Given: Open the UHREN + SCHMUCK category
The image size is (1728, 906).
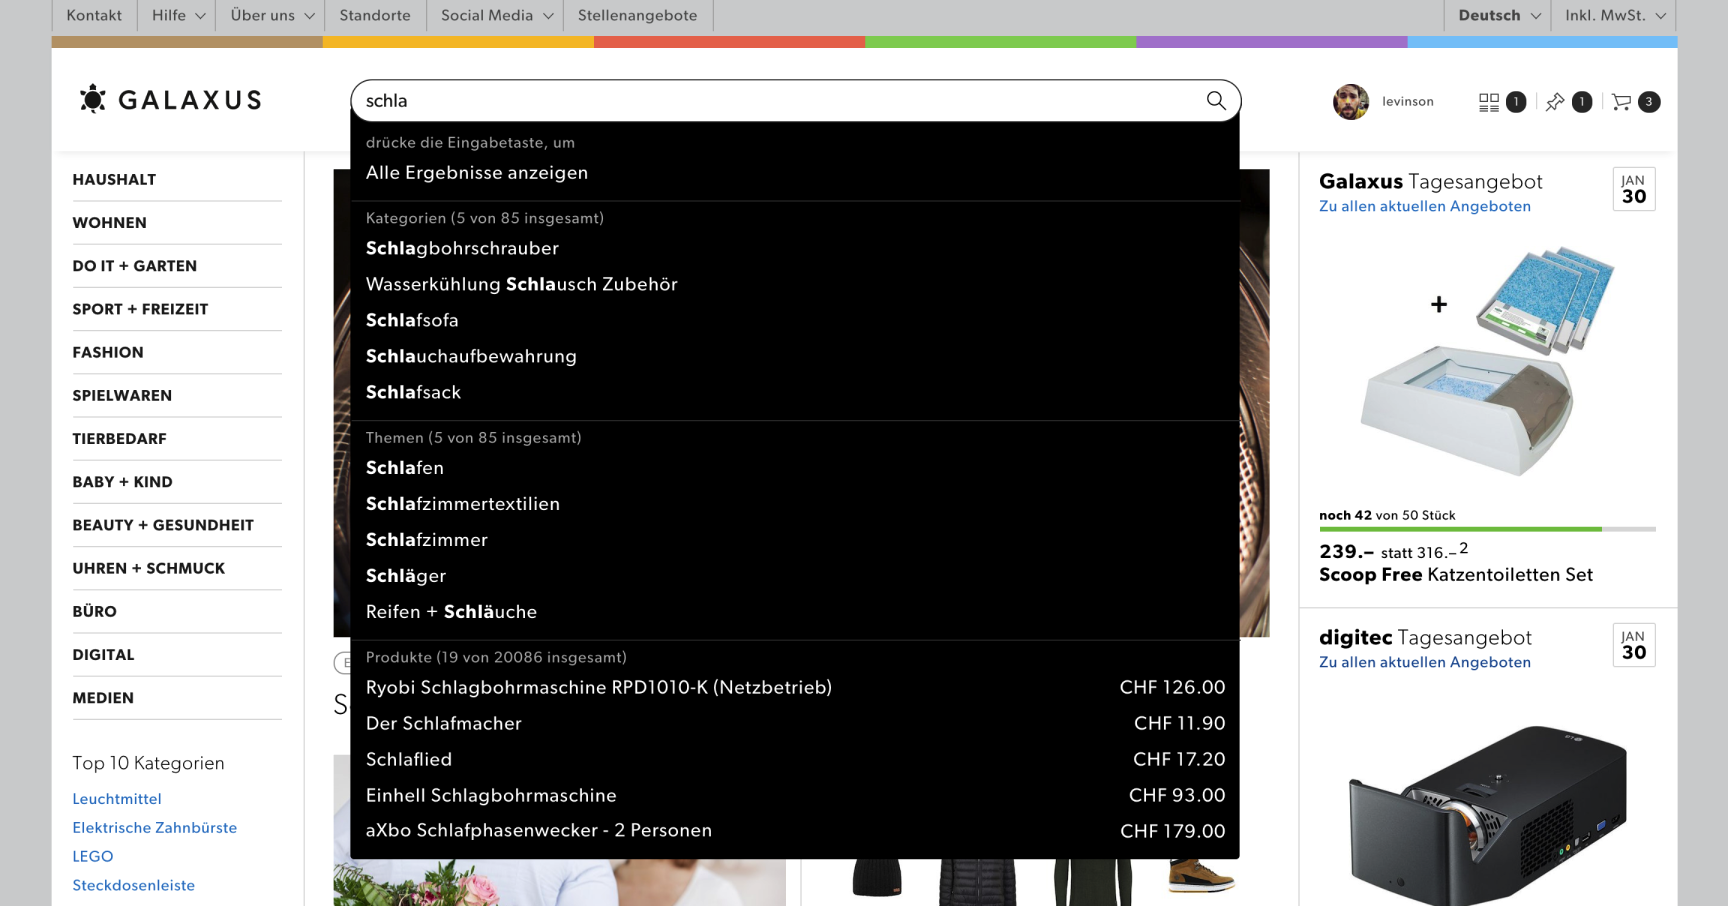Looking at the screenshot, I should point(148,568).
